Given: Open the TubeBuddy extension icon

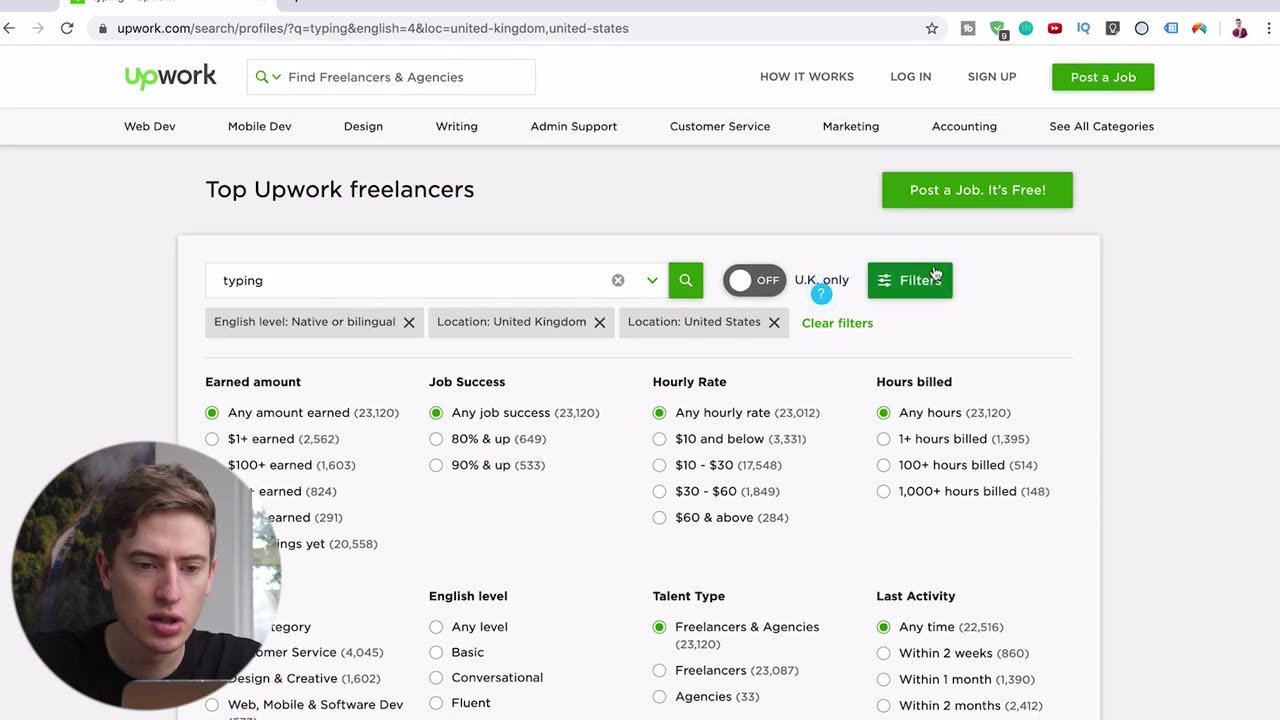Looking at the screenshot, I should click(968, 28).
